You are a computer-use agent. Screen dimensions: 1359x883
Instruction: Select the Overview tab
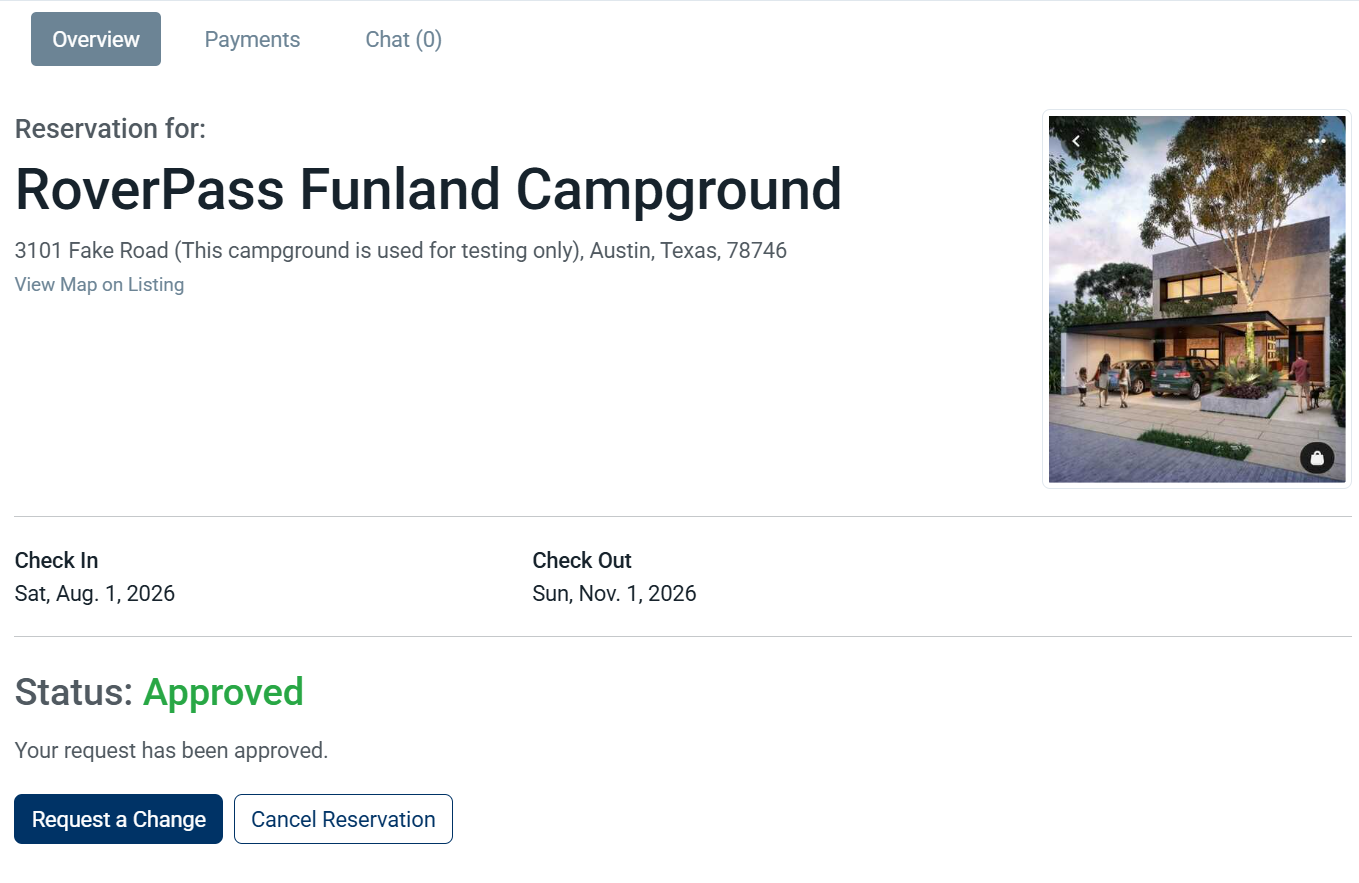[96, 39]
